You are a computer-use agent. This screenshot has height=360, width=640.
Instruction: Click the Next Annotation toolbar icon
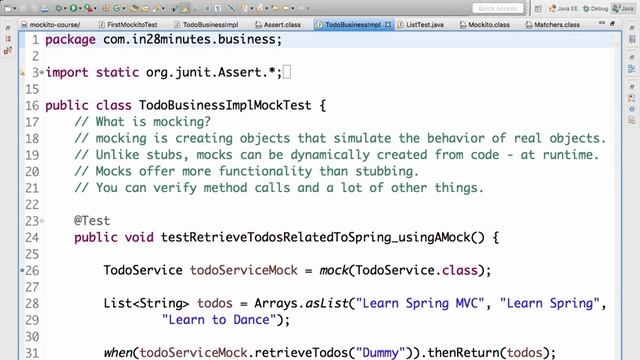coord(244,8)
